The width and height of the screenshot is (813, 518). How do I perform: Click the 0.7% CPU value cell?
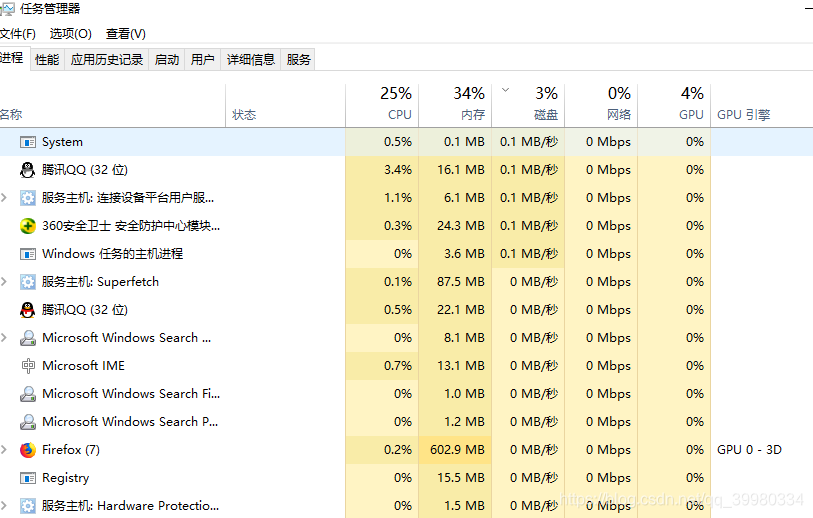[x=382, y=366]
